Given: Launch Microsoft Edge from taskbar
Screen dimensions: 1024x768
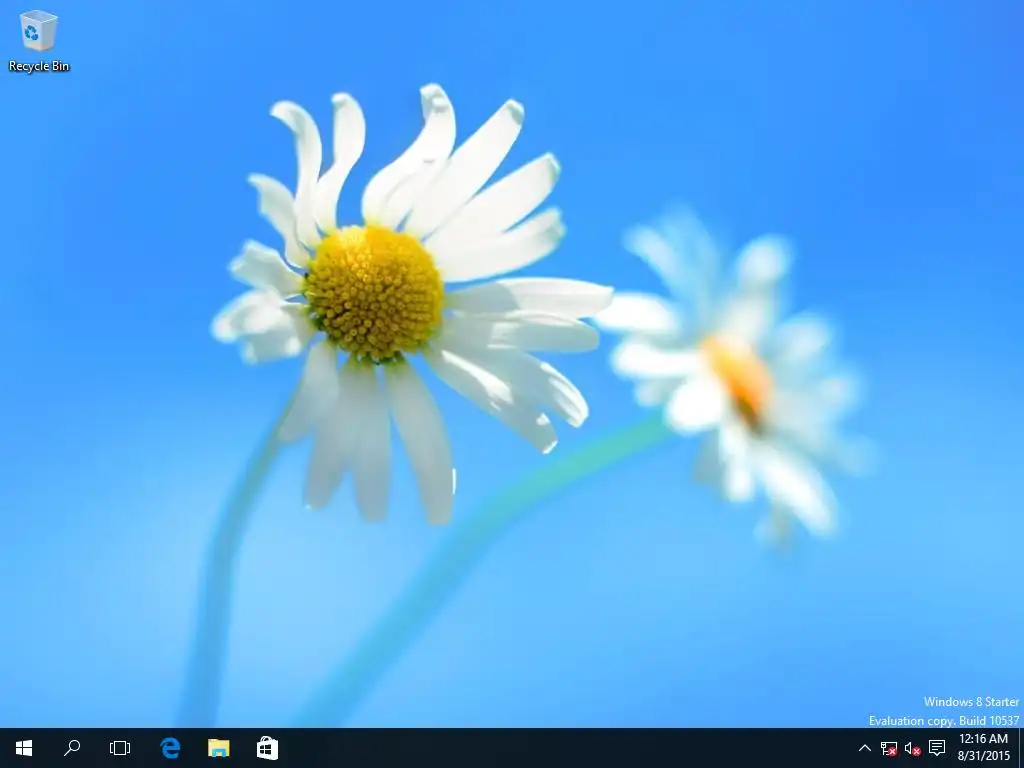Looking at the screenshot, I should (170, 748).
